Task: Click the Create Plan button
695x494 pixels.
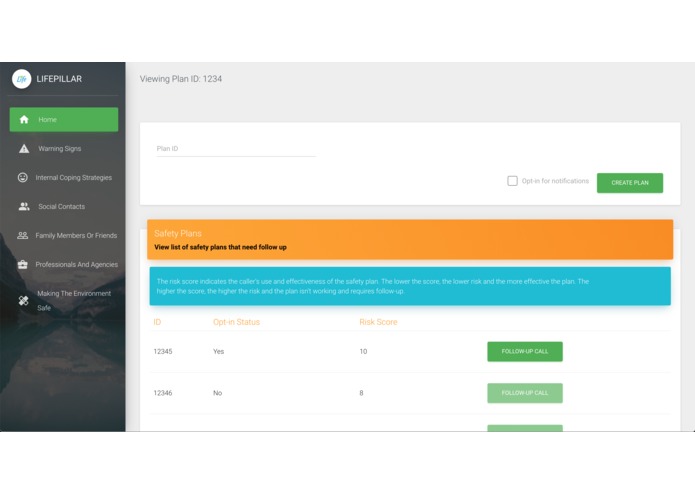Action: (x=630, y=183)
